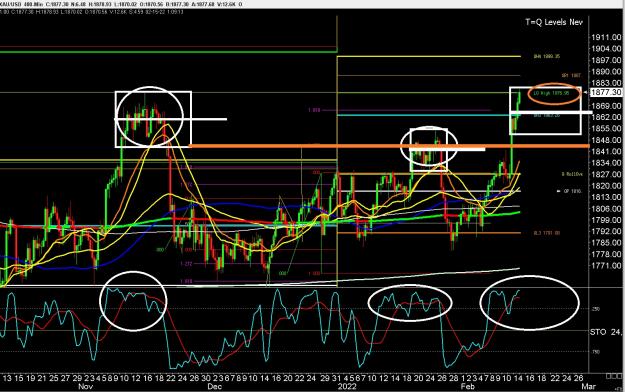This screenshot has width=625, height=392.
Task: Click the 1834.00 price axis label
Action: (x=606, y=163)
